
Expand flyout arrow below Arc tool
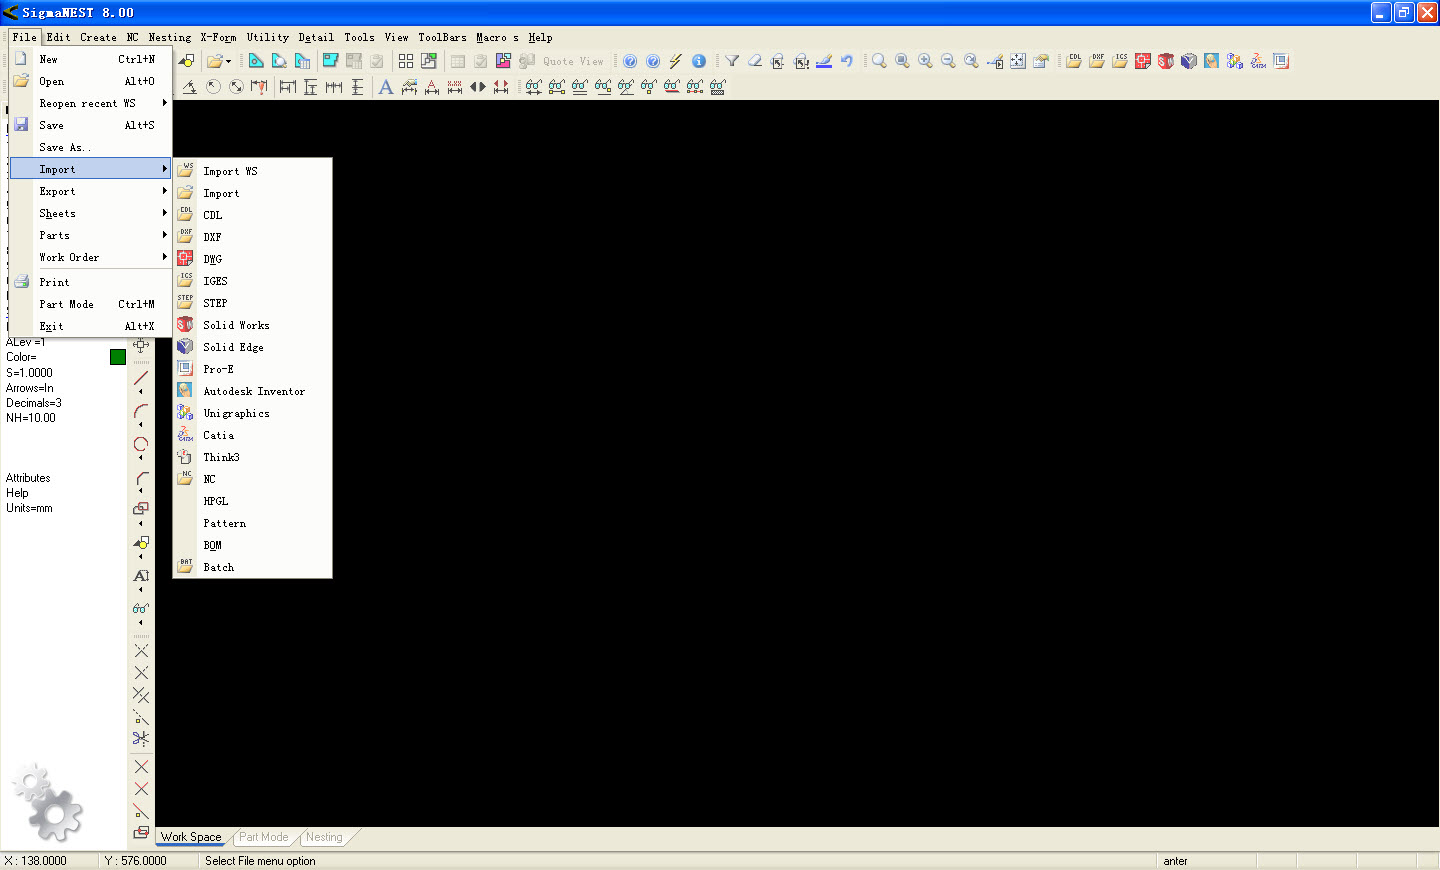pos(141,425)
